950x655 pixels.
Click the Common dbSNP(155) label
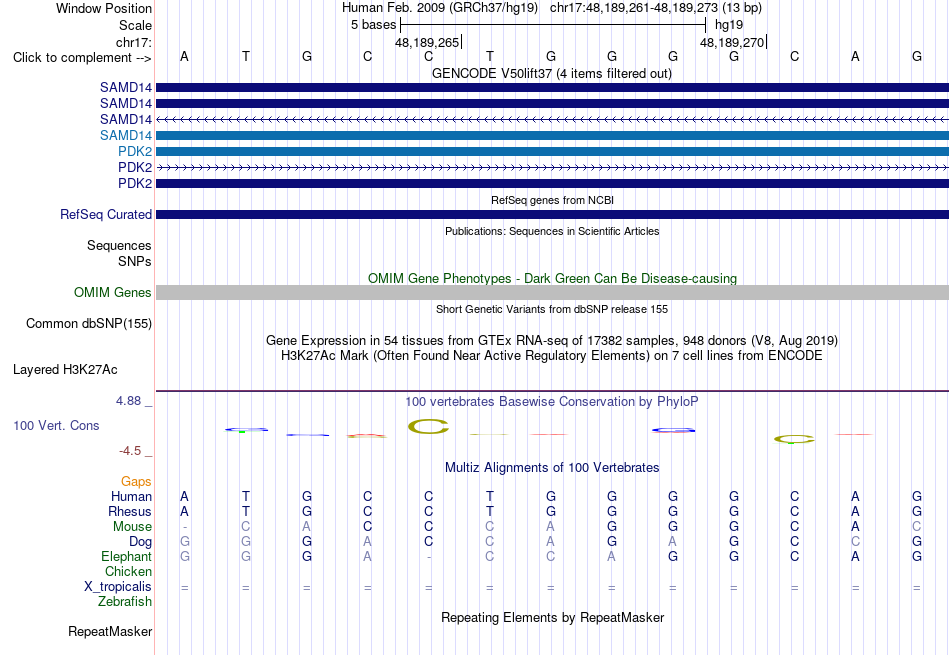89,324
